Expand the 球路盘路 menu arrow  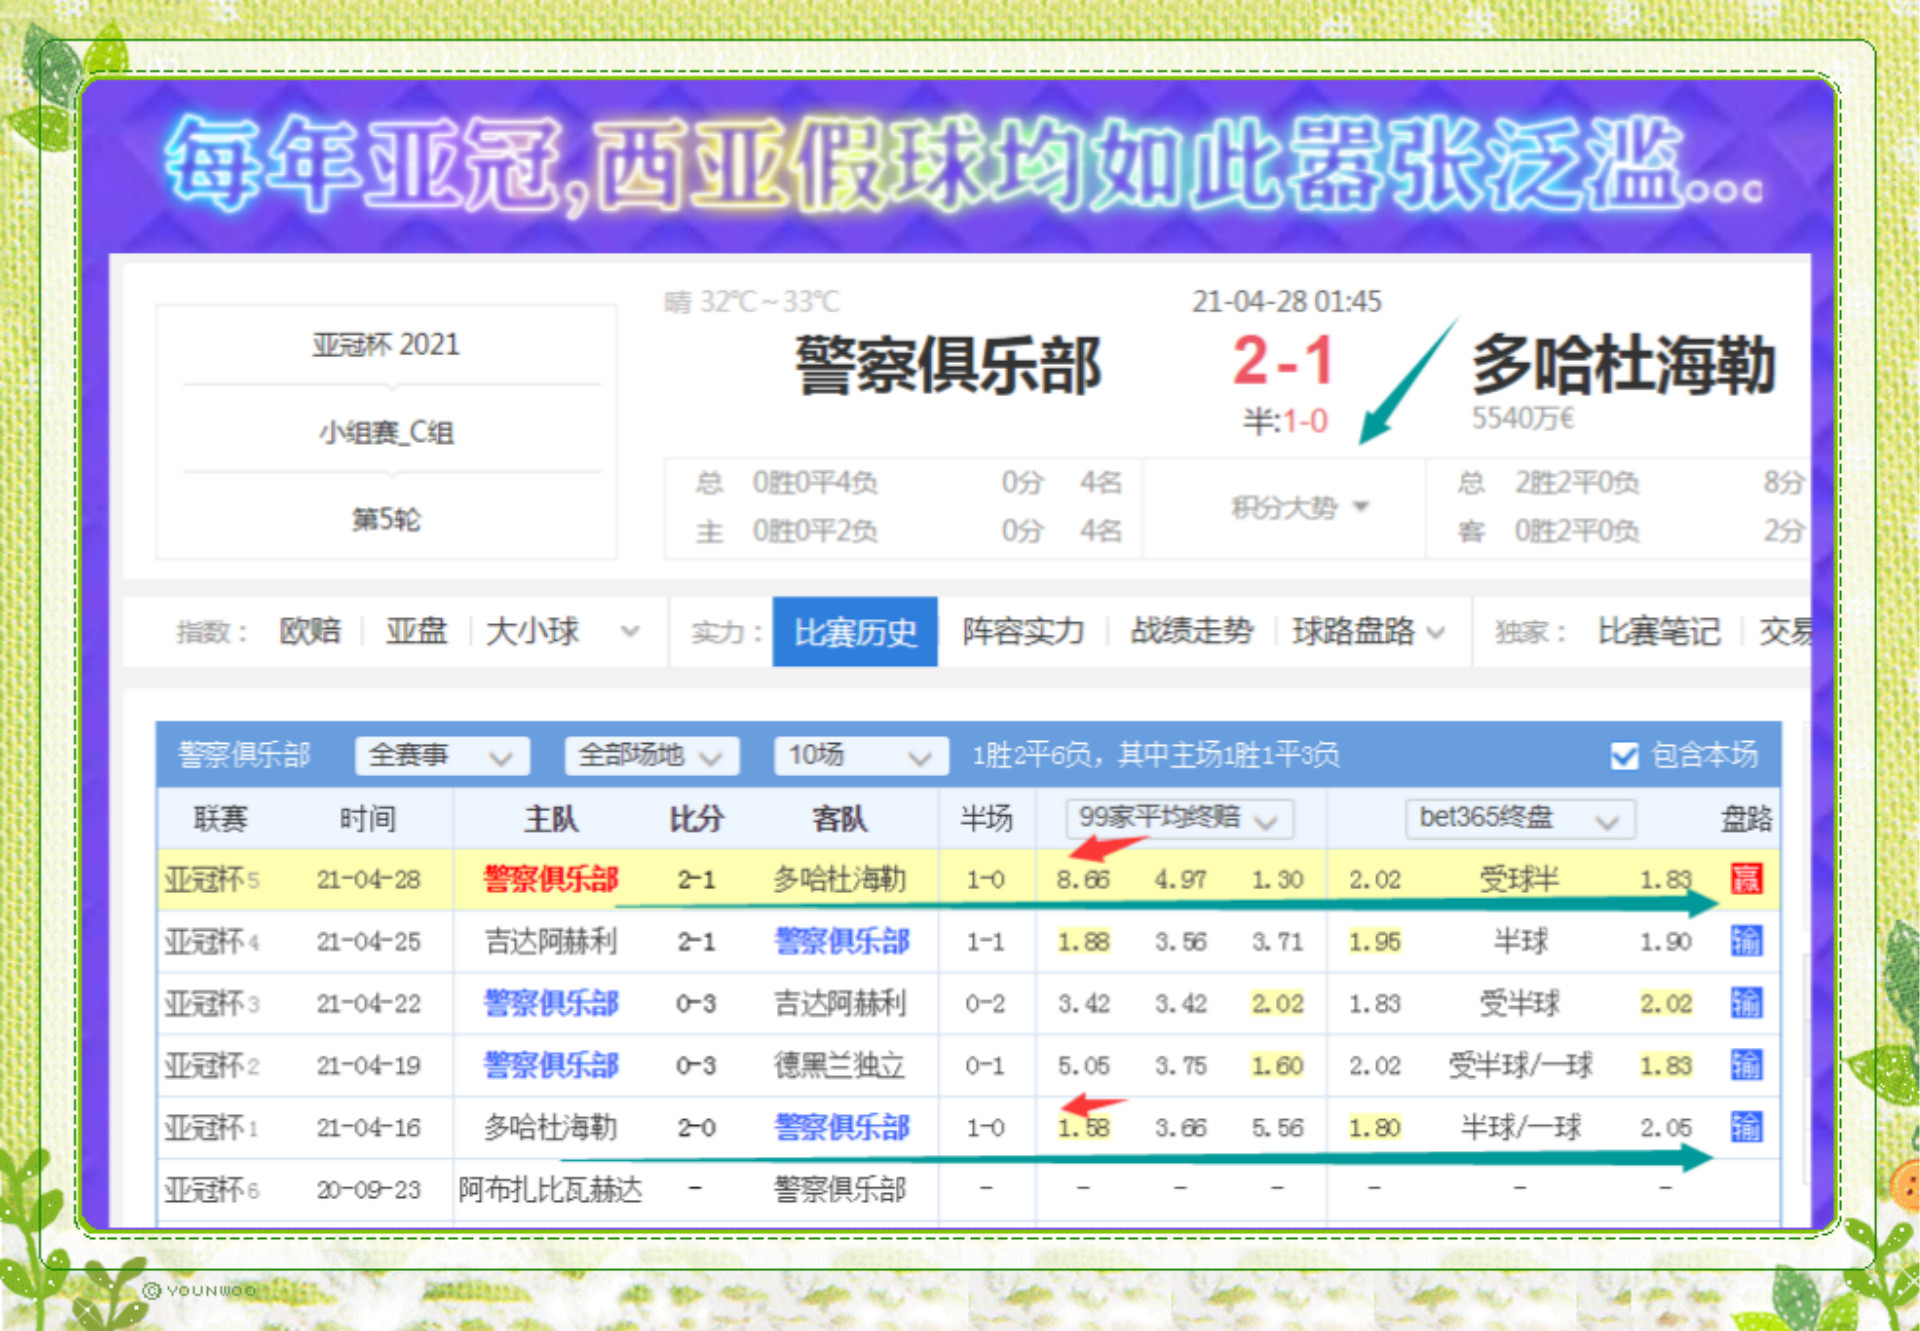point(1435,633)
